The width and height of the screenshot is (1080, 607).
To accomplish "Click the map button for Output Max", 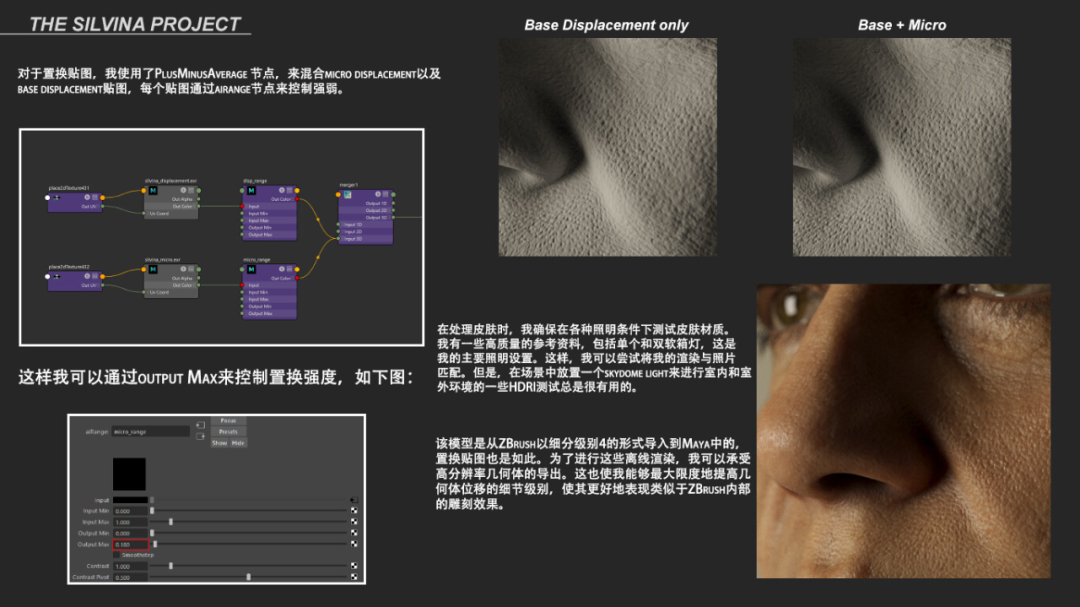I will click(354, 544).
